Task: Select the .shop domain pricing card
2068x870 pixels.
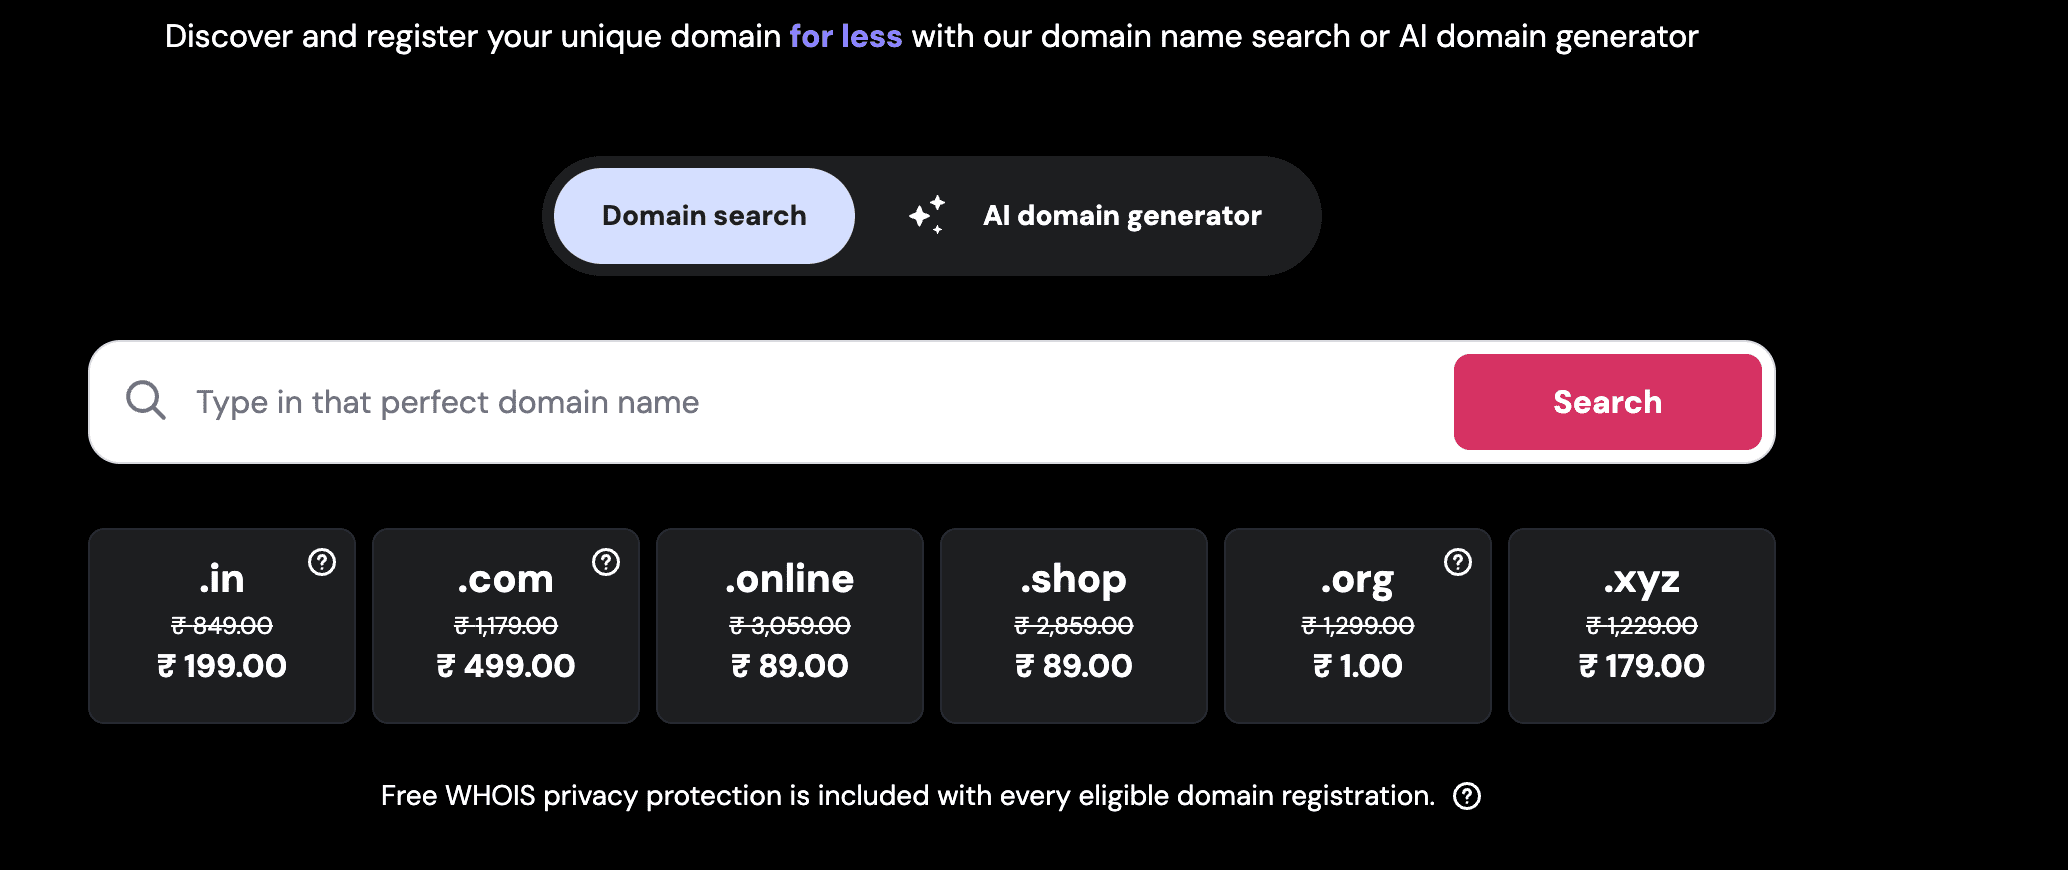Action: tap(1073, 626)
